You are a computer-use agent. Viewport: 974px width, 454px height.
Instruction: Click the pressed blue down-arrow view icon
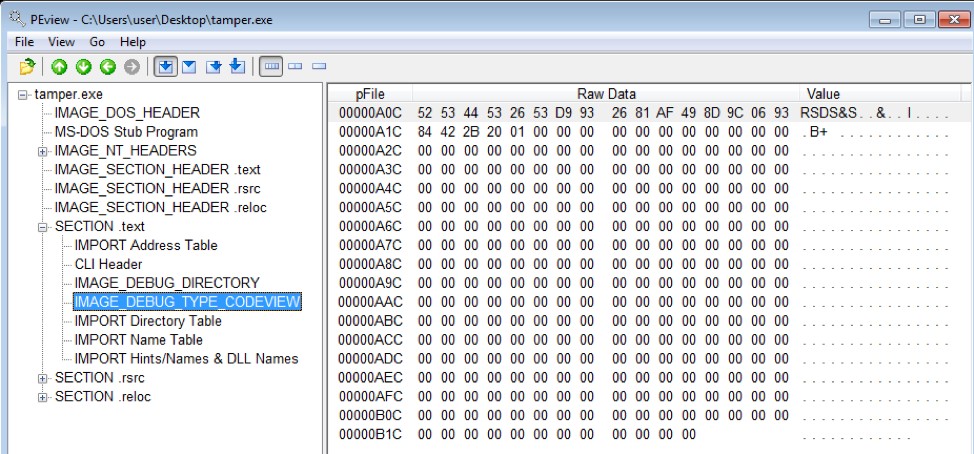(166, 67)
